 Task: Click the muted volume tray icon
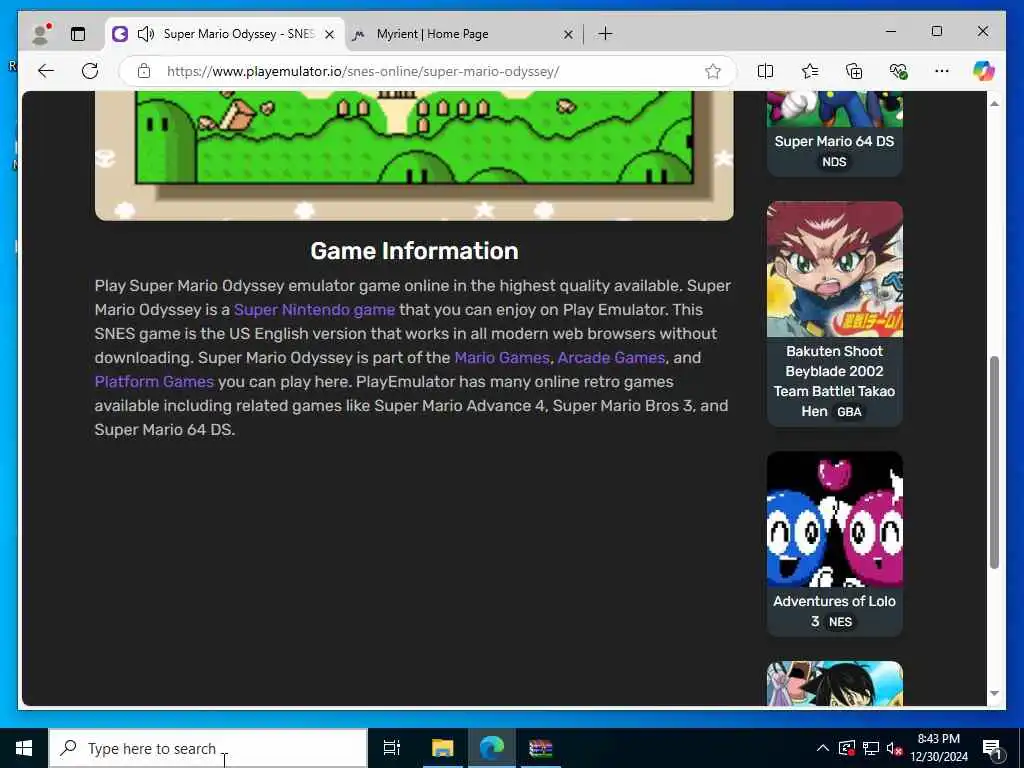(x=894, y=748)
